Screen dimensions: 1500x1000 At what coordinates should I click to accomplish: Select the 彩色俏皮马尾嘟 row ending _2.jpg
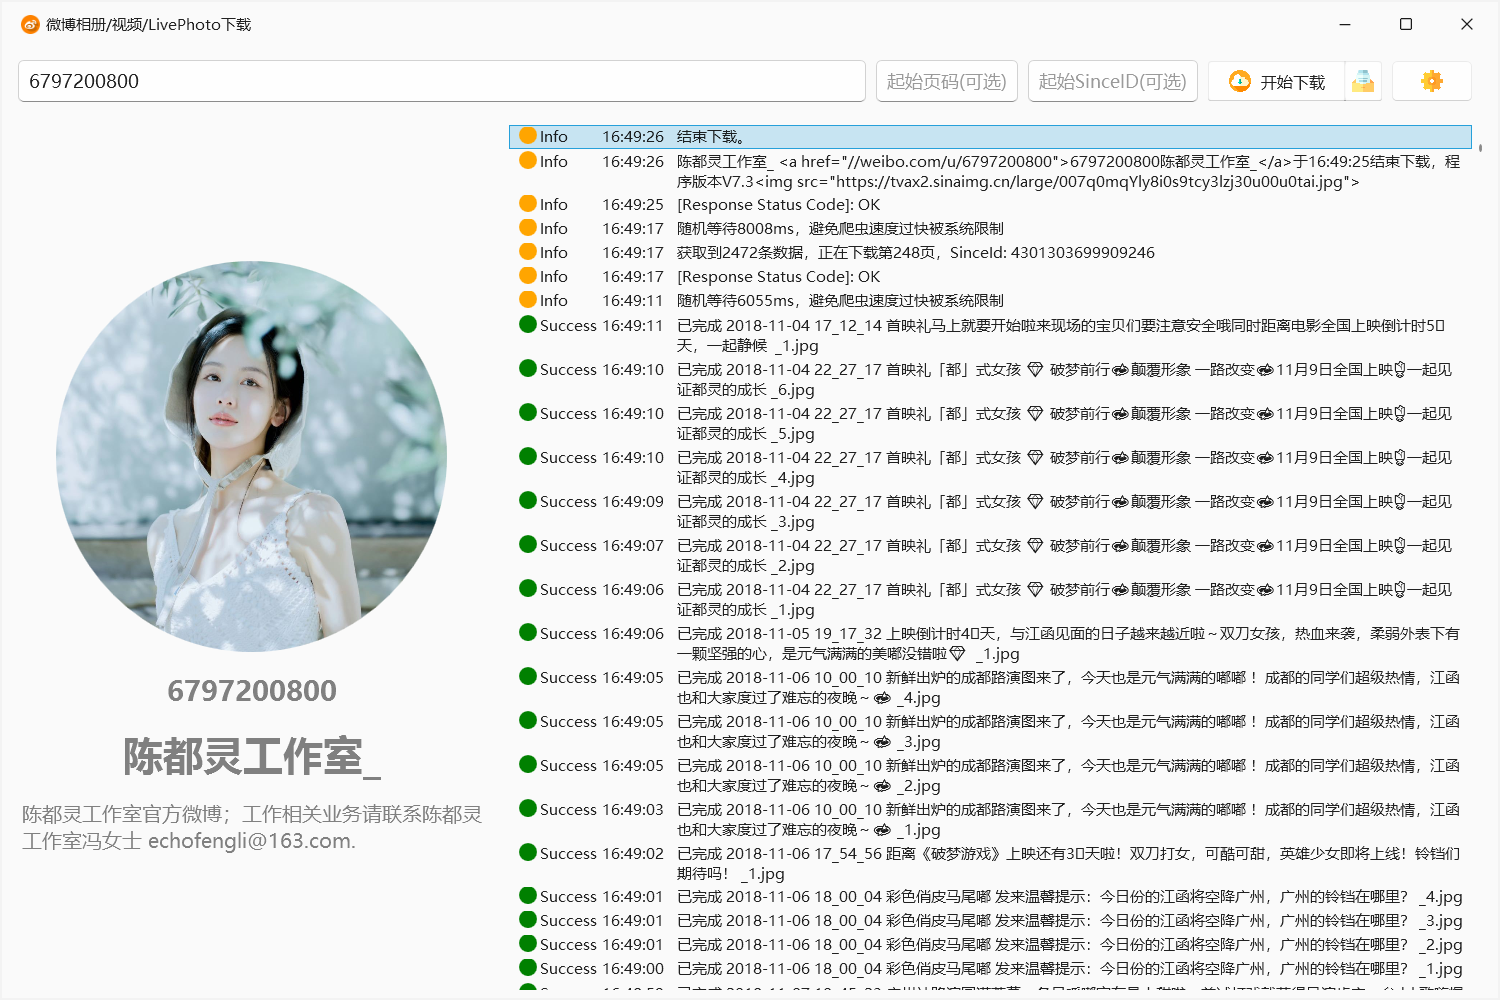pos(990,944)
